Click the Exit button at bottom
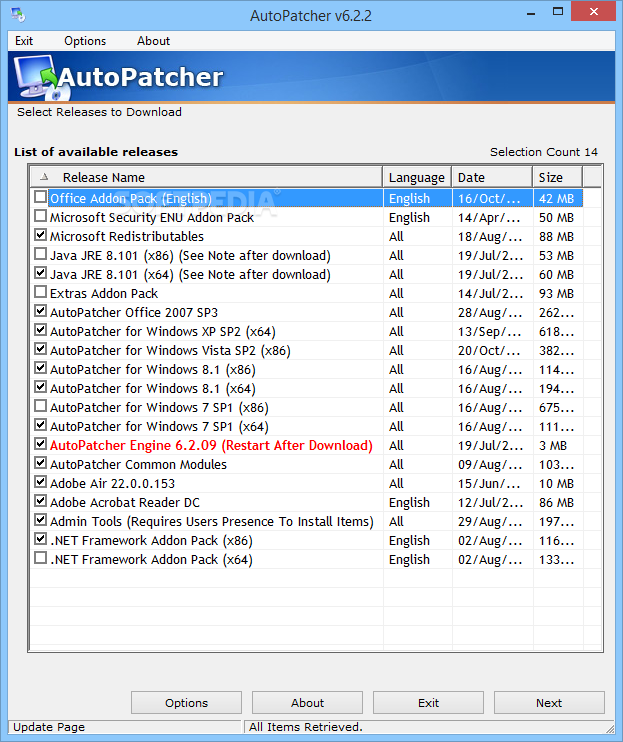The image size is (623, 742). [429, 703]
